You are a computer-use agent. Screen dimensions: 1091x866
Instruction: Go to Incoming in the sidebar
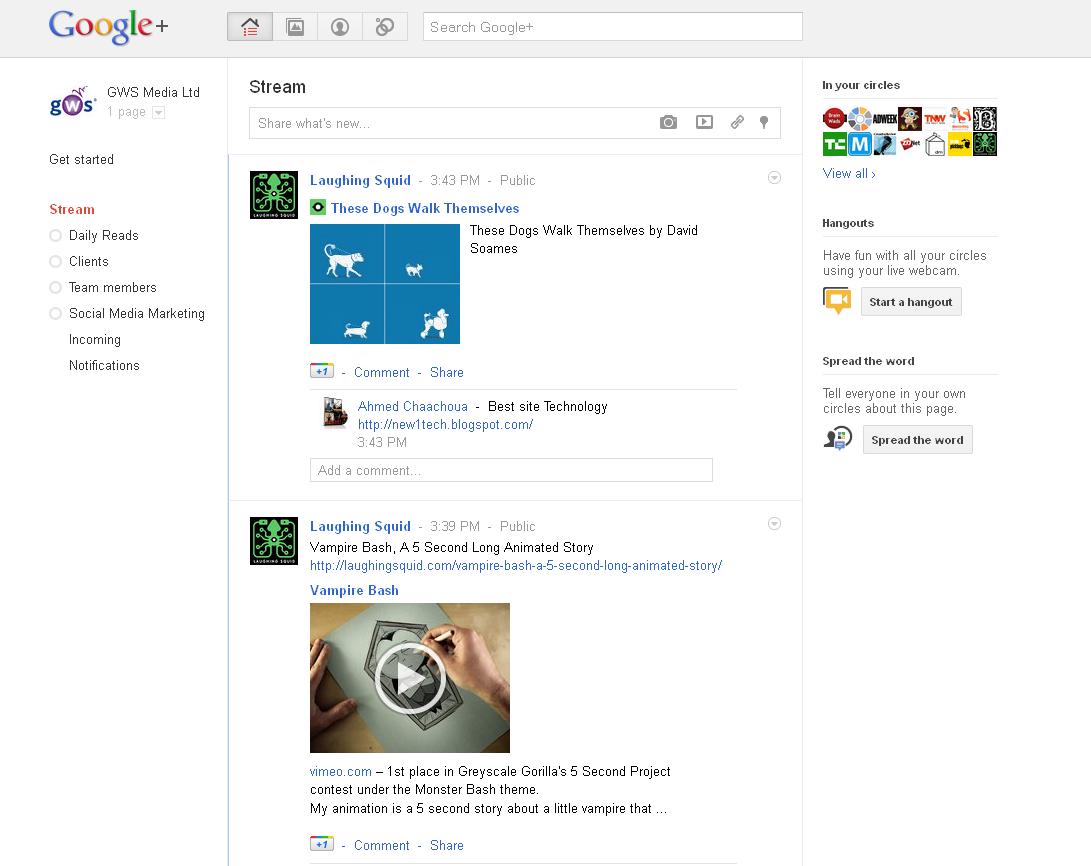click(95, 339)
